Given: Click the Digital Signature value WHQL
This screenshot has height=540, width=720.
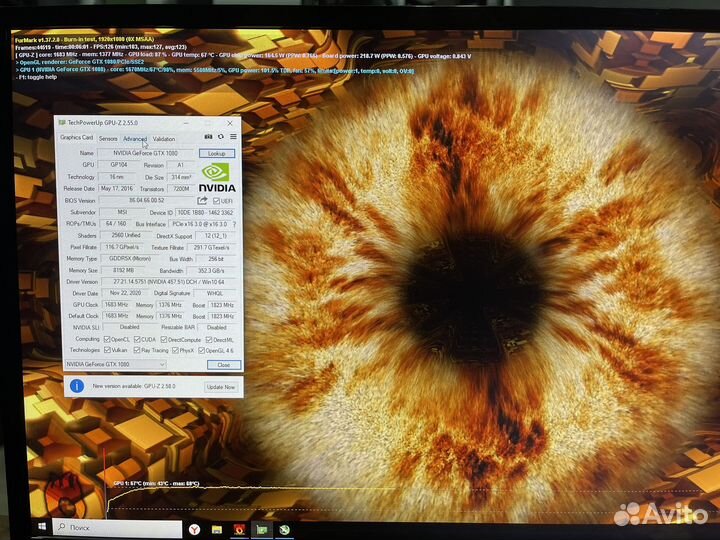Looking at the screenshot, I should [x=215, y=293].
